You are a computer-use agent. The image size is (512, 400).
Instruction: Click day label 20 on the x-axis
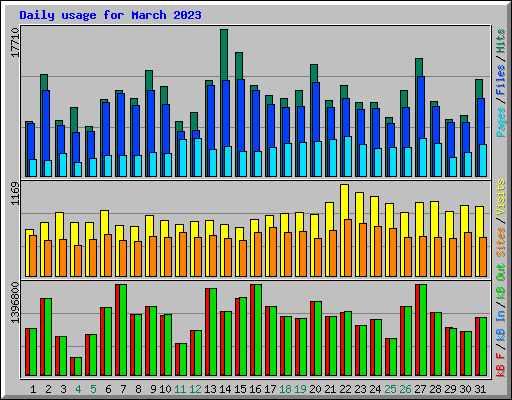point(315,389)
